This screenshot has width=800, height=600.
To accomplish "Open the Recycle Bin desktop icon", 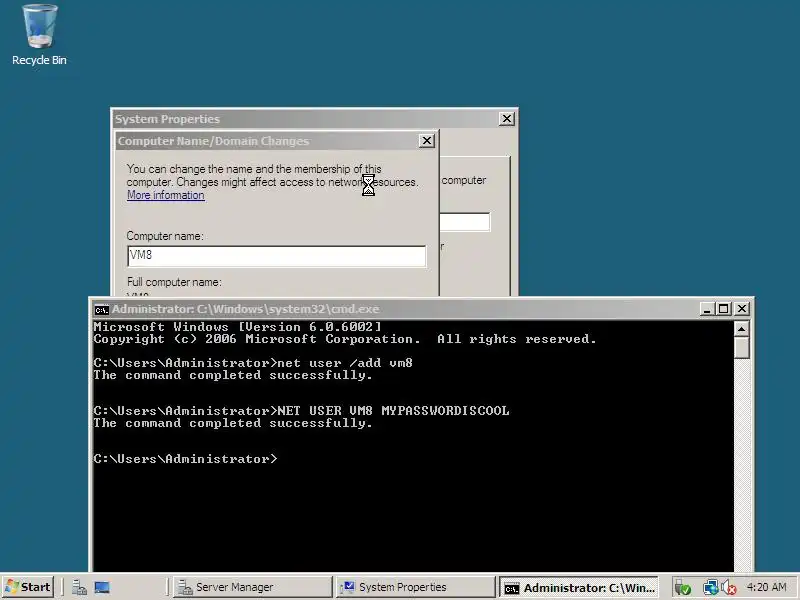I will pyautogui.click(x=39, y=35).
